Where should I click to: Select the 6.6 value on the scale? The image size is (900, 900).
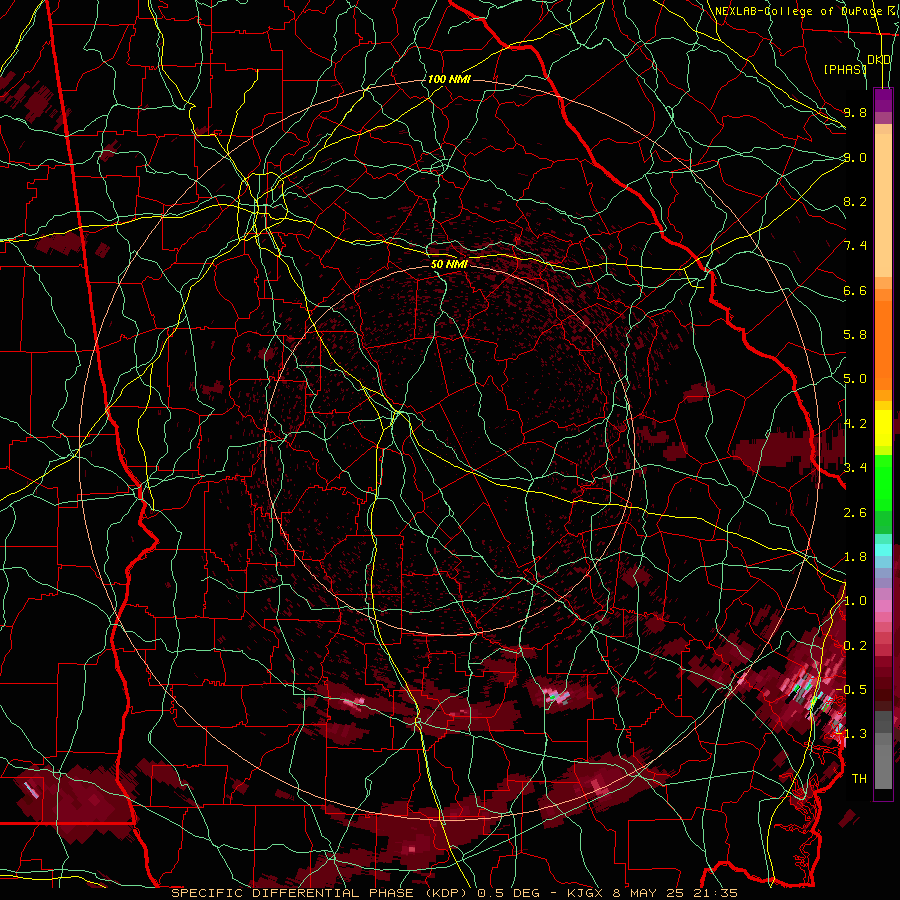tap(855, 290)
